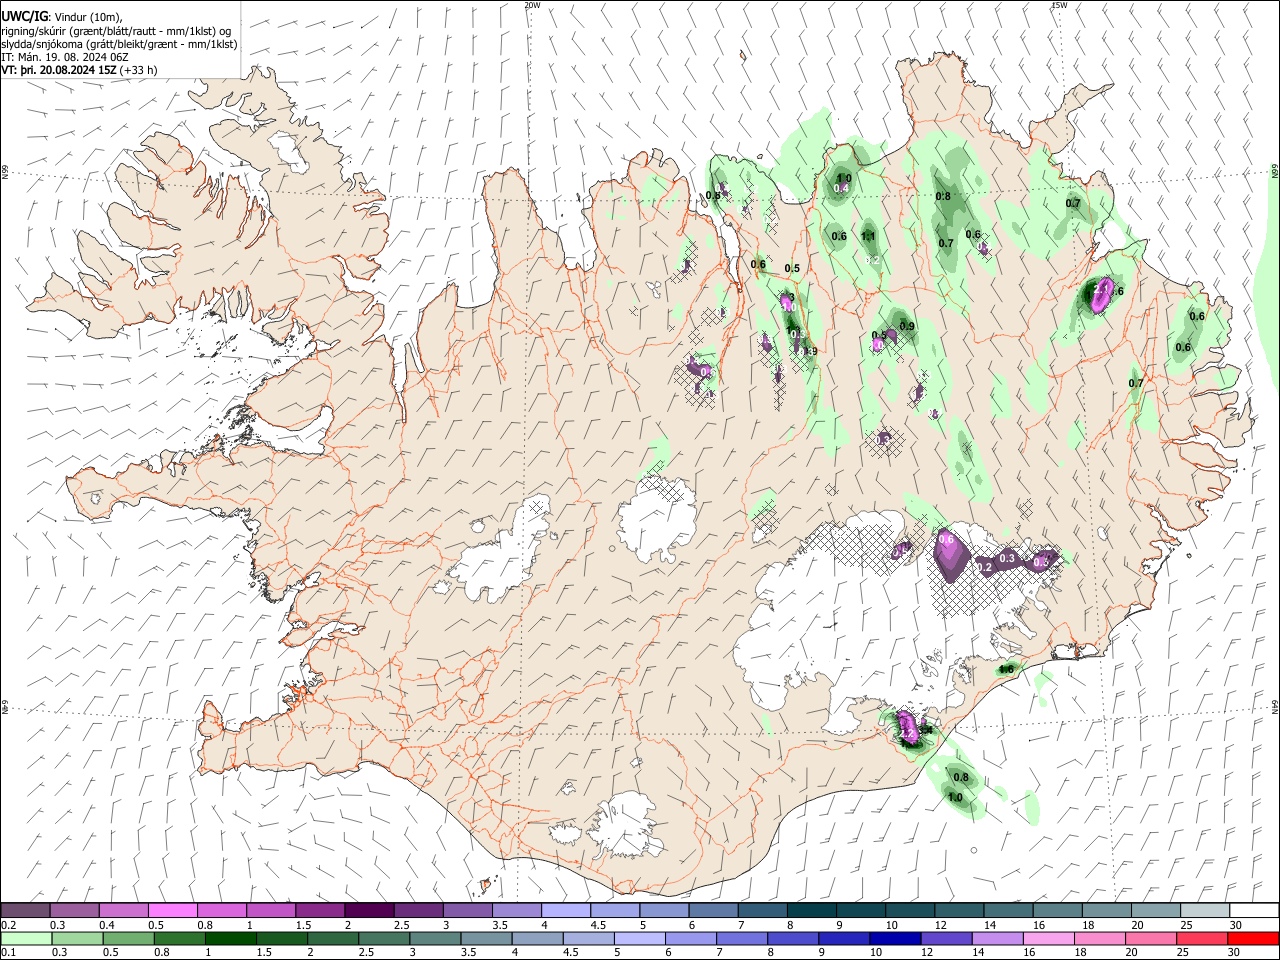Click the bright red swatch labeled 30 in lower legend row
1280x960 pixels.
pyautogui.click(x=1253, y=938)
